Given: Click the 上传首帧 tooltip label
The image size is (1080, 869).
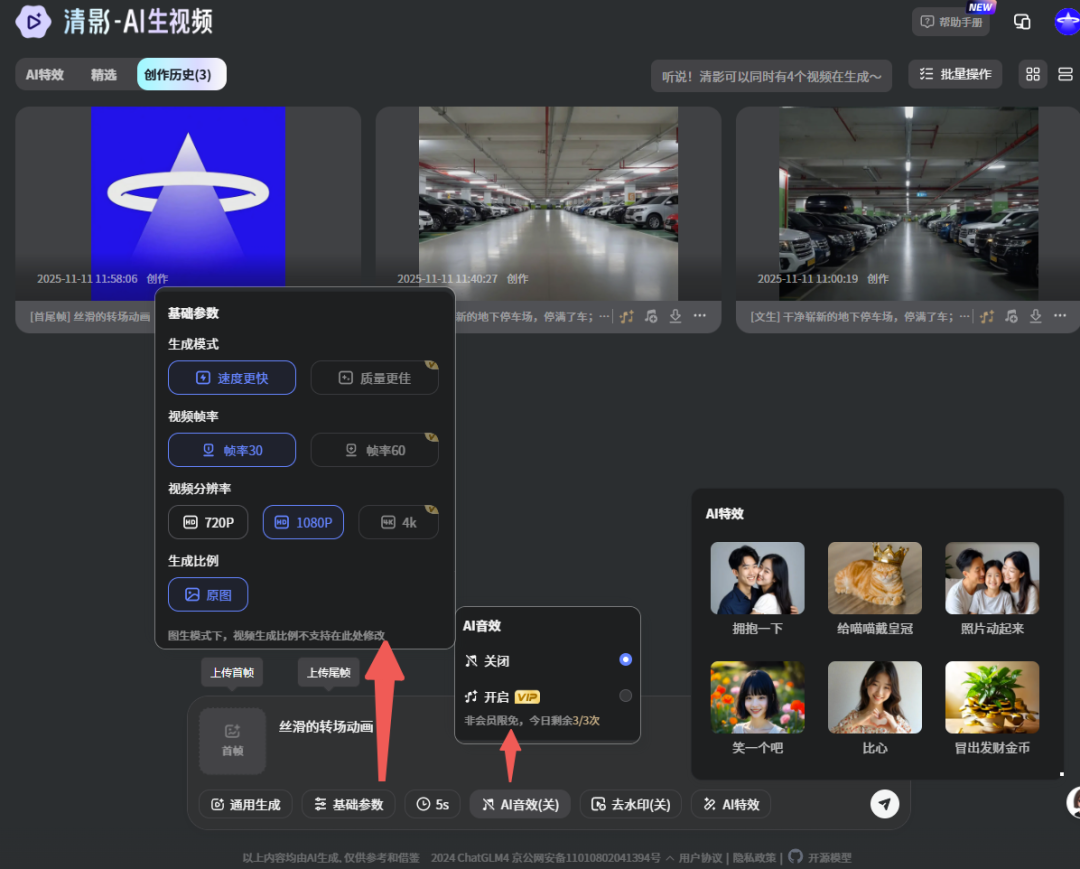Looking at the screenshot, I should point(232,672).
